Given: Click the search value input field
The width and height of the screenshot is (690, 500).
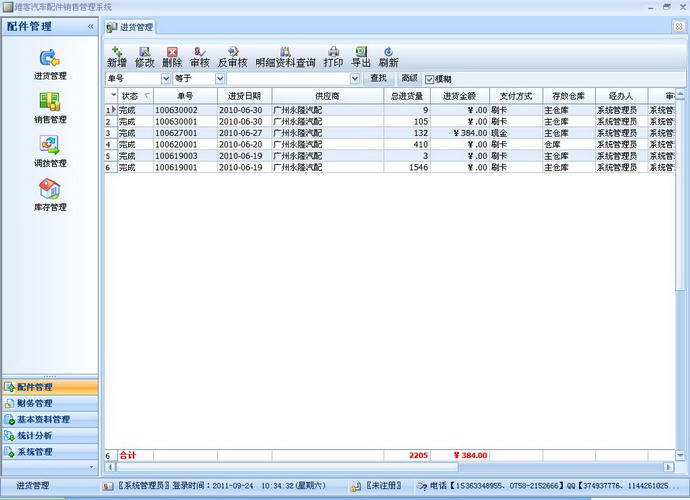Looking at the screenshot, I should click(x=289, y=79).
